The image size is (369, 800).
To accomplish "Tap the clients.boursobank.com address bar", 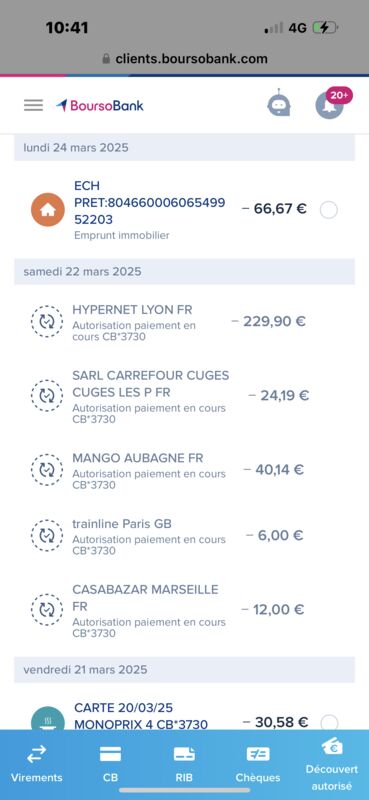I will coord(185,59).
